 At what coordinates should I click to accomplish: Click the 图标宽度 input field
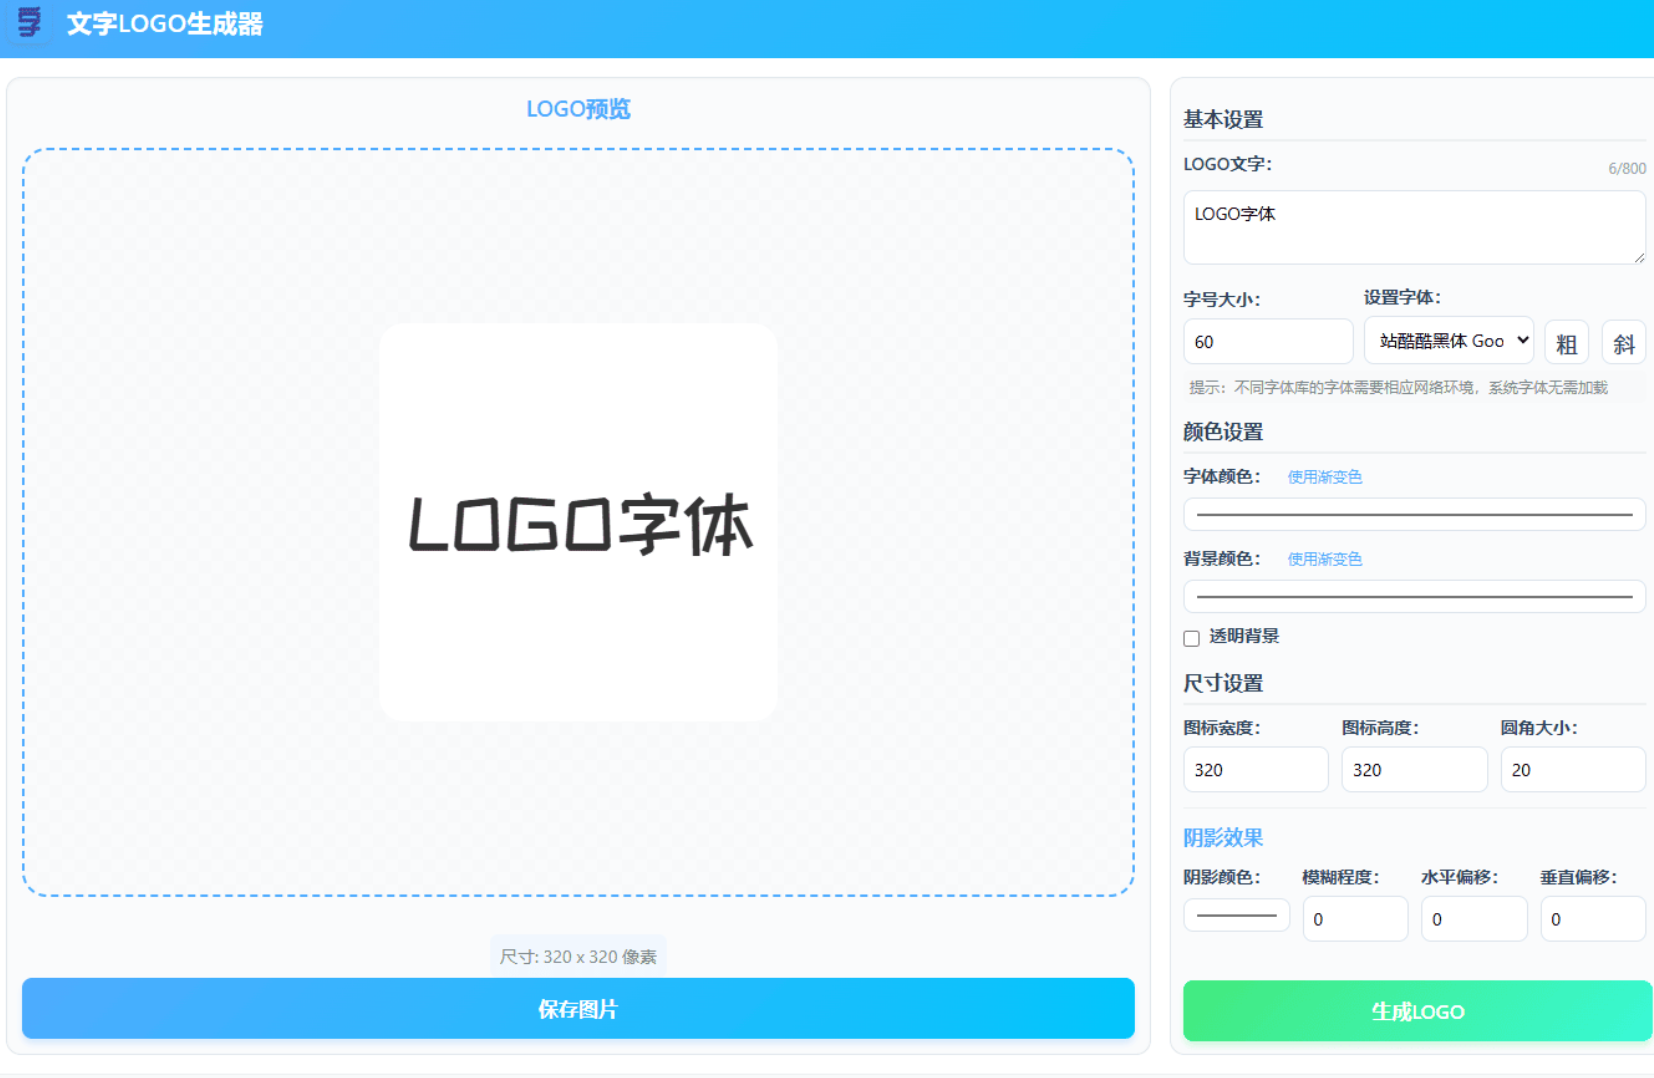coord(1255,770)
